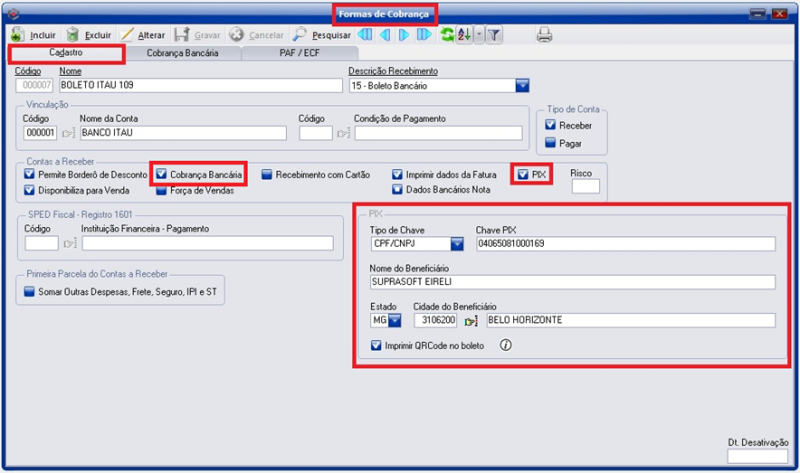Enable Recebimento com Cartão checkbox
This screenshot has height=473, width=800.
(267, 174)
